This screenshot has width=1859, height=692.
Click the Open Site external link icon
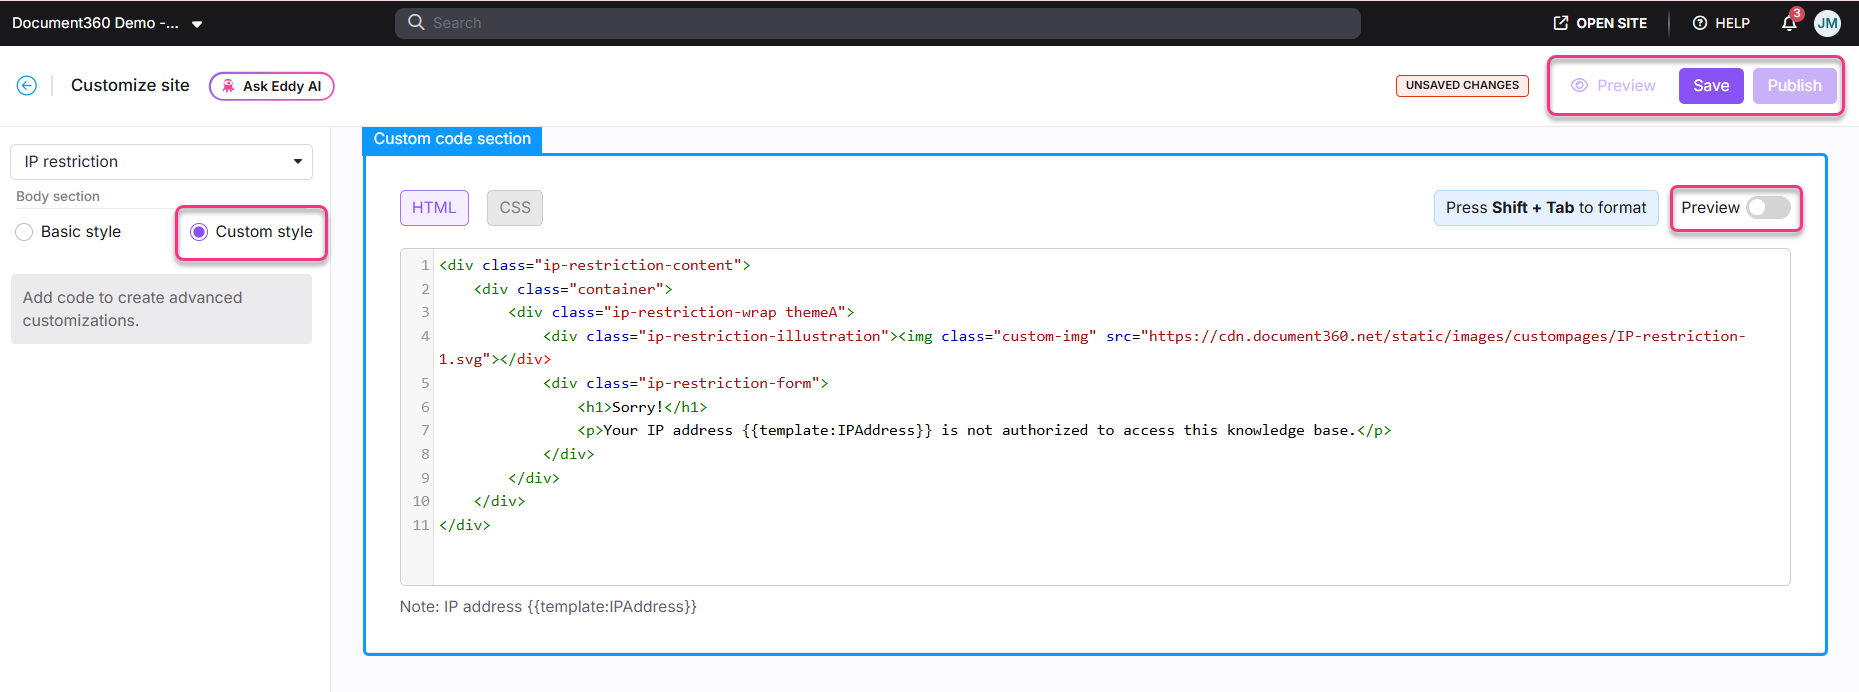tap(1560, 23)
